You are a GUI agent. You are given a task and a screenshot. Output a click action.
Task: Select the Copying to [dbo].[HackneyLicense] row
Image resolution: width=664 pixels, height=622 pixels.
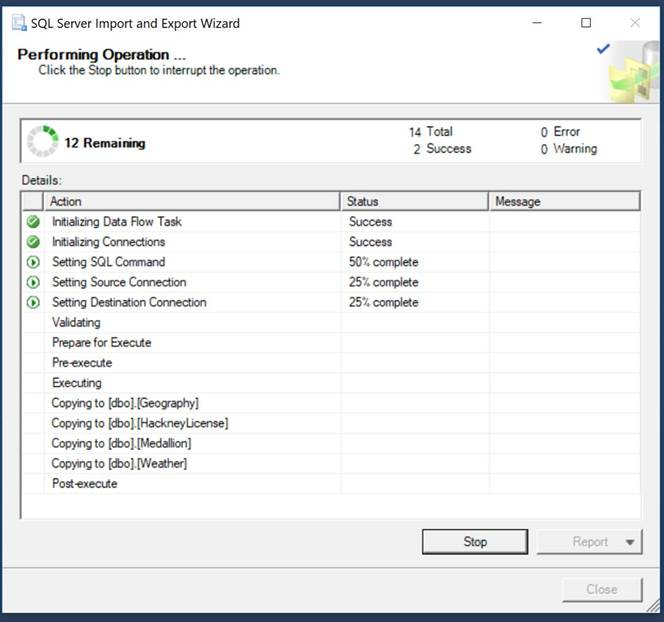140,423
